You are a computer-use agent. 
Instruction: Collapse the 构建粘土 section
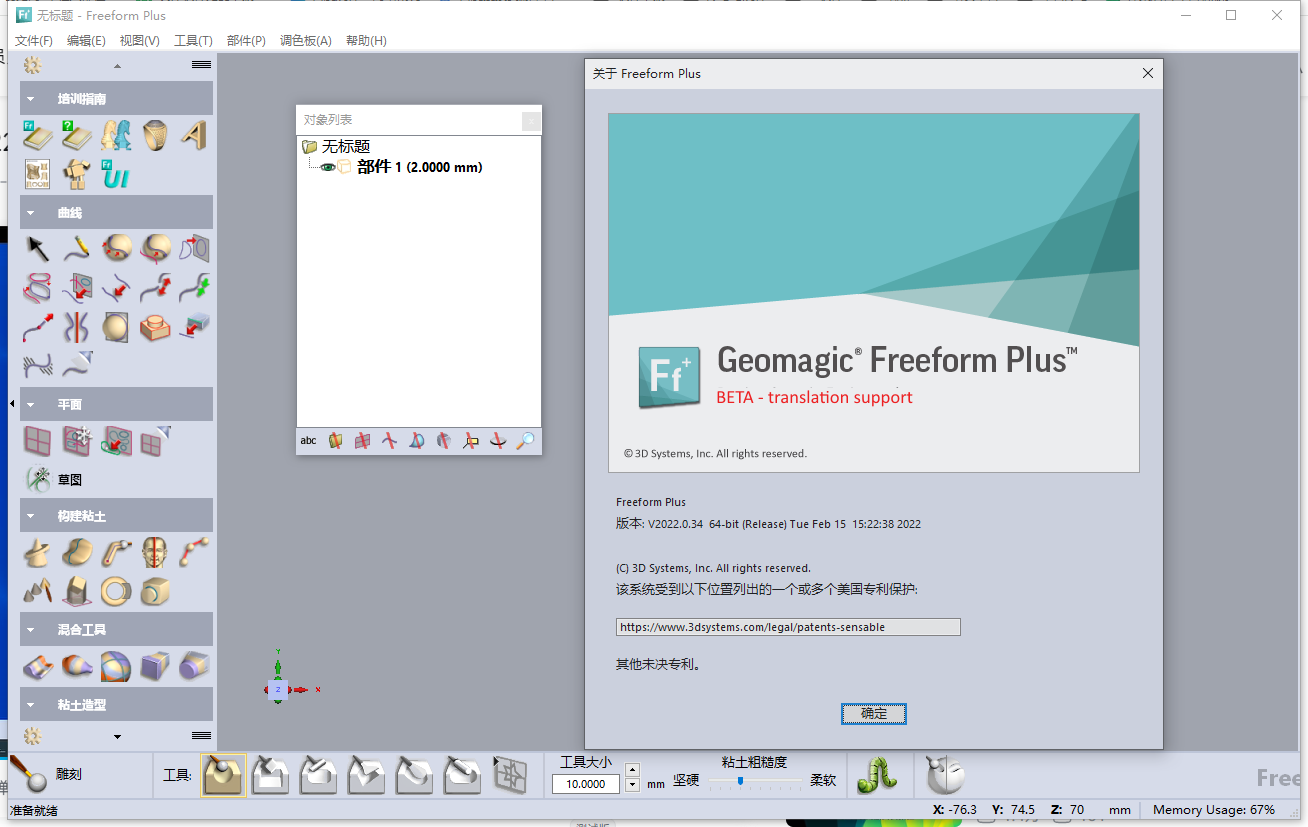point(31,517)
